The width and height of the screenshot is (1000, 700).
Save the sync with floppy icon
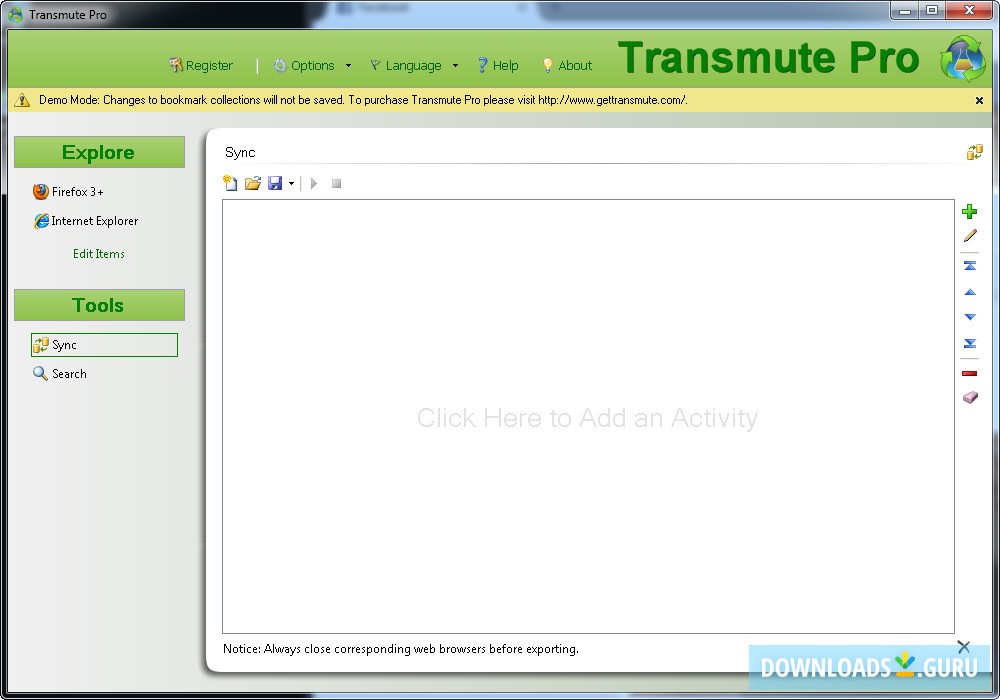click(x=275, y=184)
